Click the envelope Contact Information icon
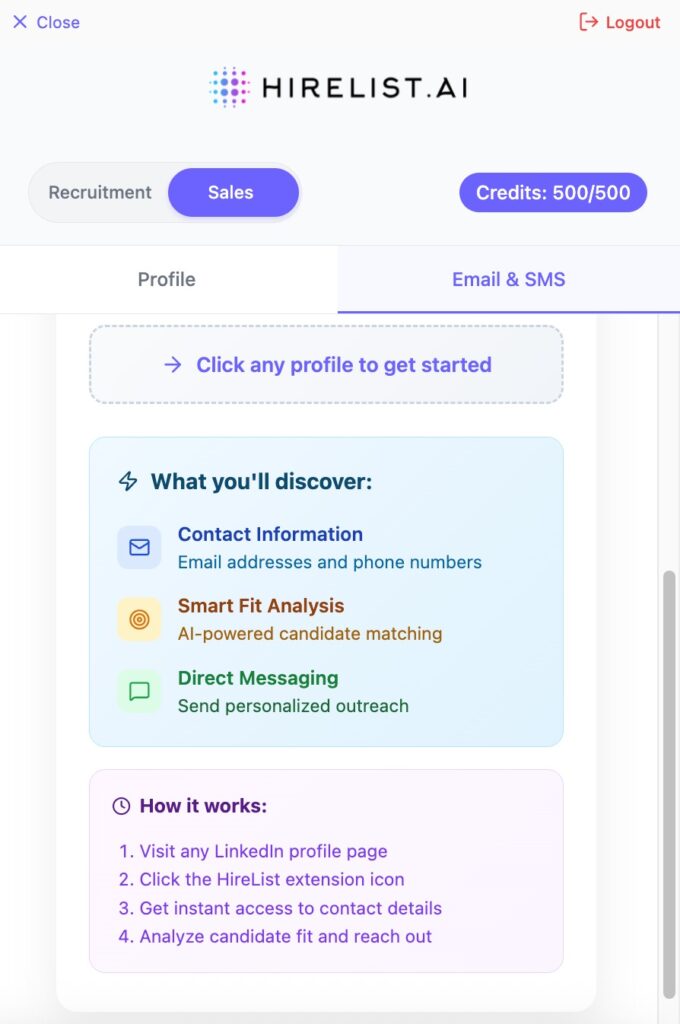 tap(139, 547)
